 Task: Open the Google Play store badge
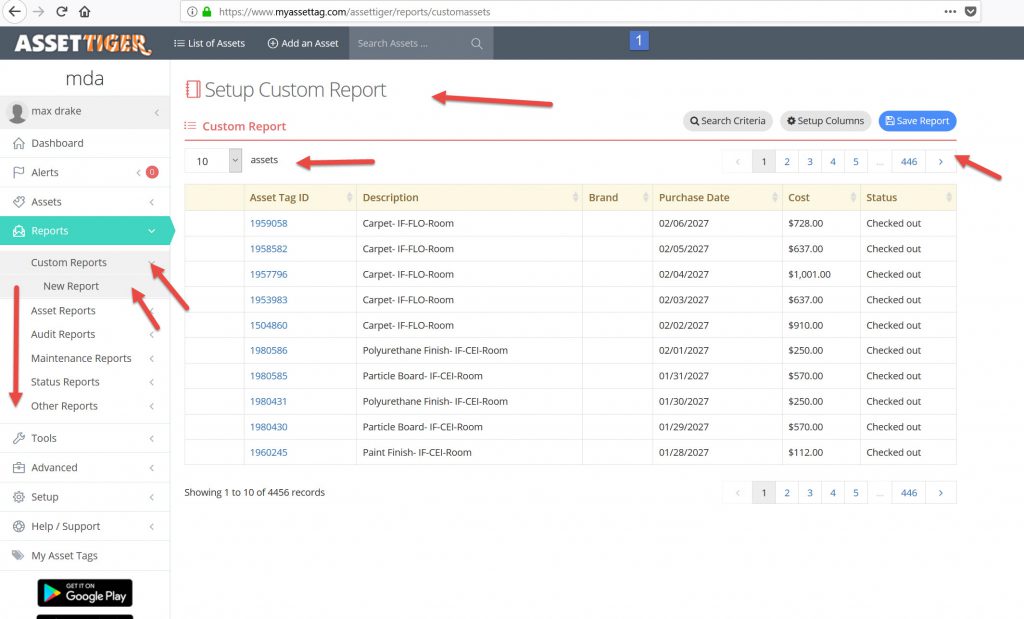85,592
